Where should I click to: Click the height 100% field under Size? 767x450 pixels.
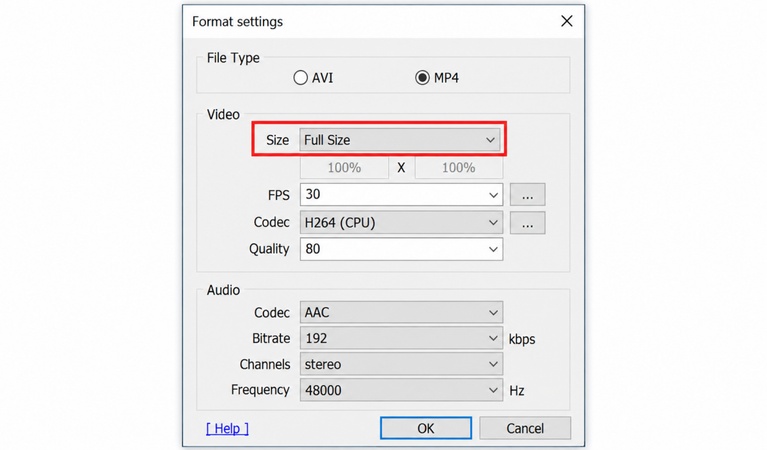459,168
